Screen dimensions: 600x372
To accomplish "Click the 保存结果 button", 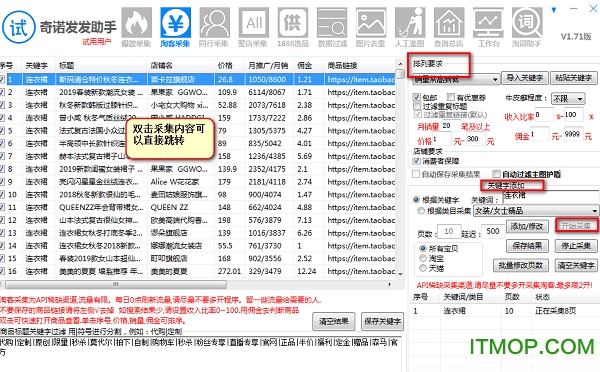I will (527, 246).
